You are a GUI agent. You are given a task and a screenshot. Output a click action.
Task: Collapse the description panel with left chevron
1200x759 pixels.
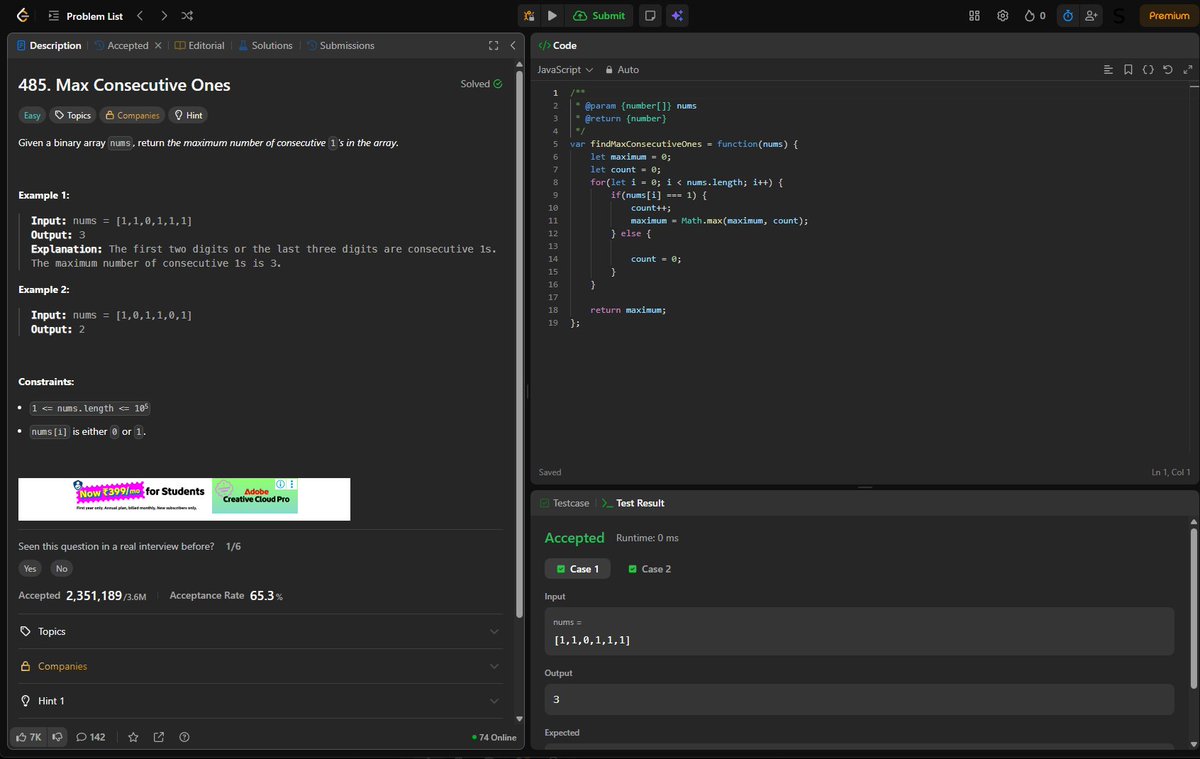[512, 46]
